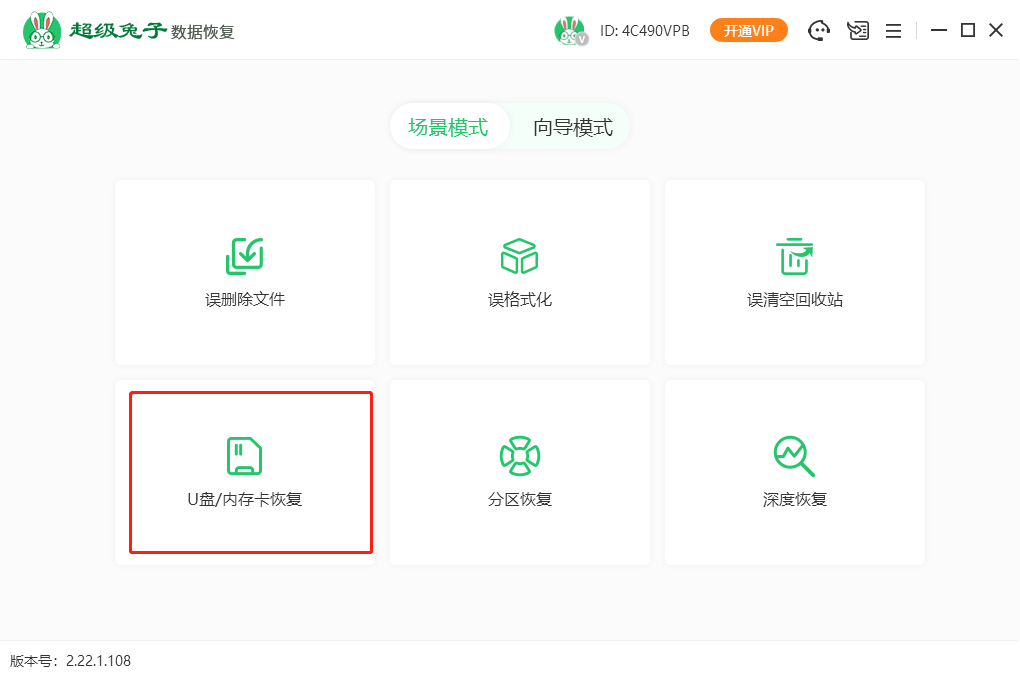Screen dimensions: 1020x680
Task: Open the hamburger main menu
Action: pos(893,31)
